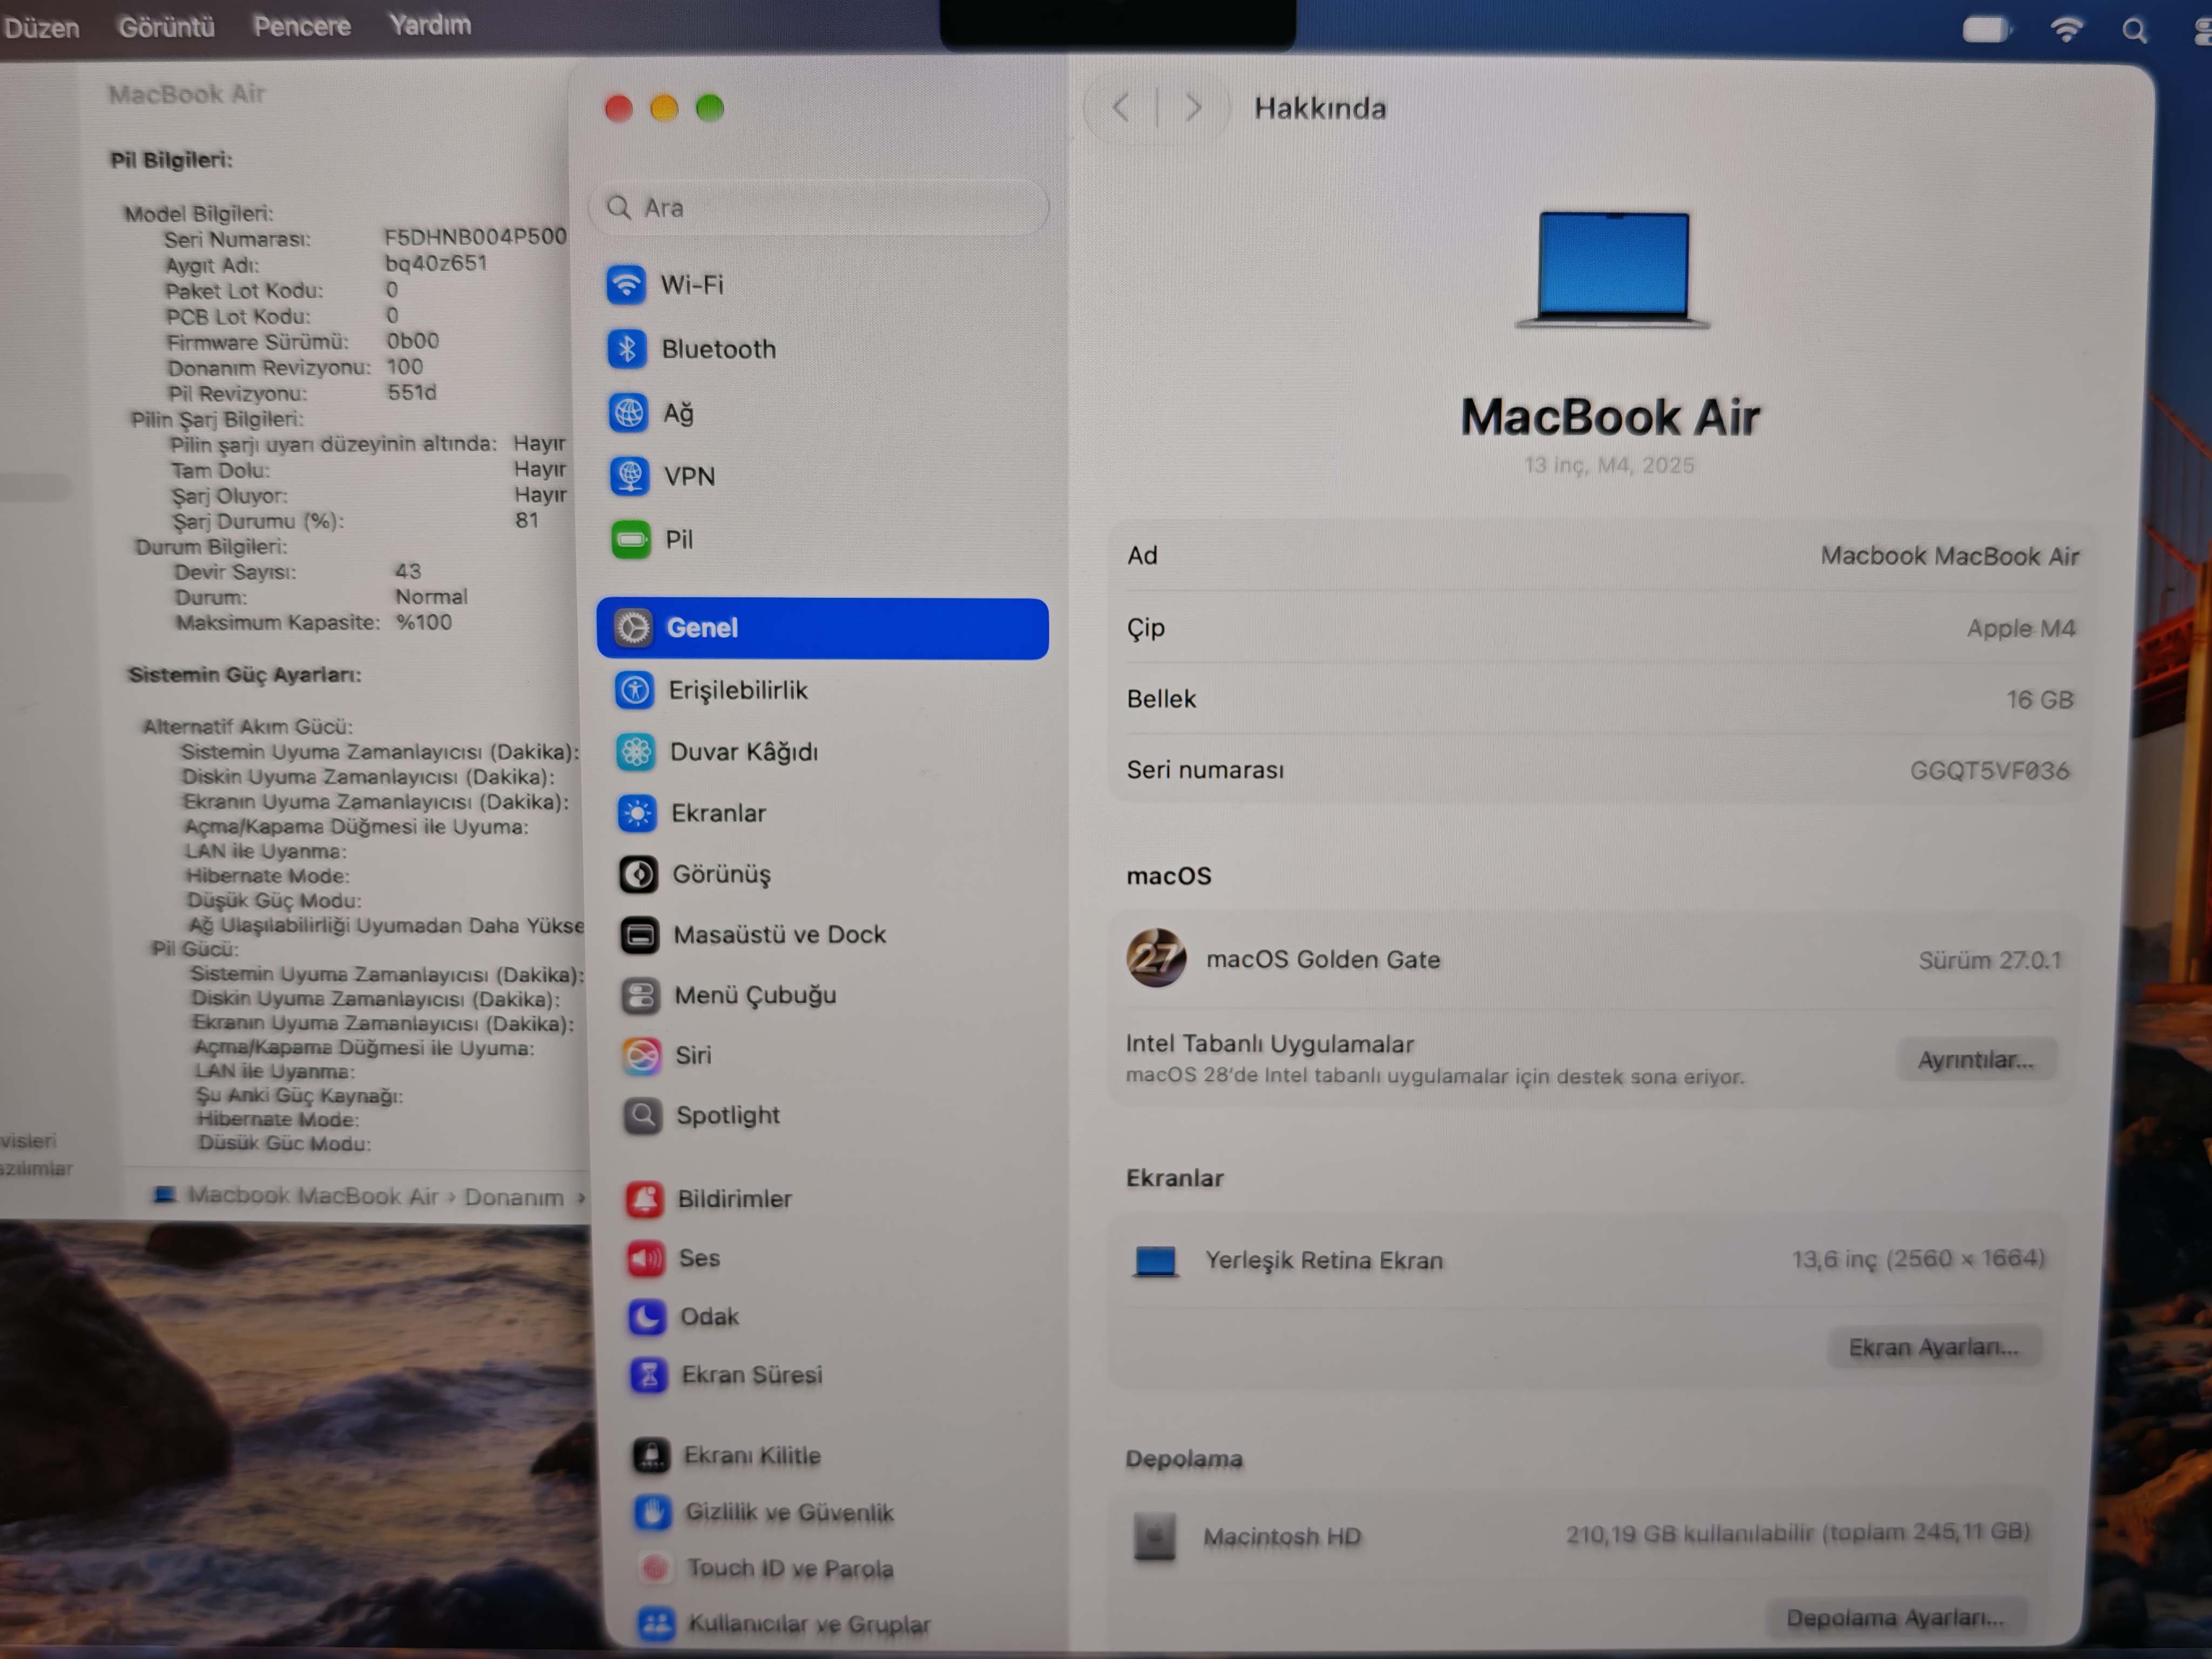
Task: Click Aygıt Adı value bq40z651
Action: 436,263
